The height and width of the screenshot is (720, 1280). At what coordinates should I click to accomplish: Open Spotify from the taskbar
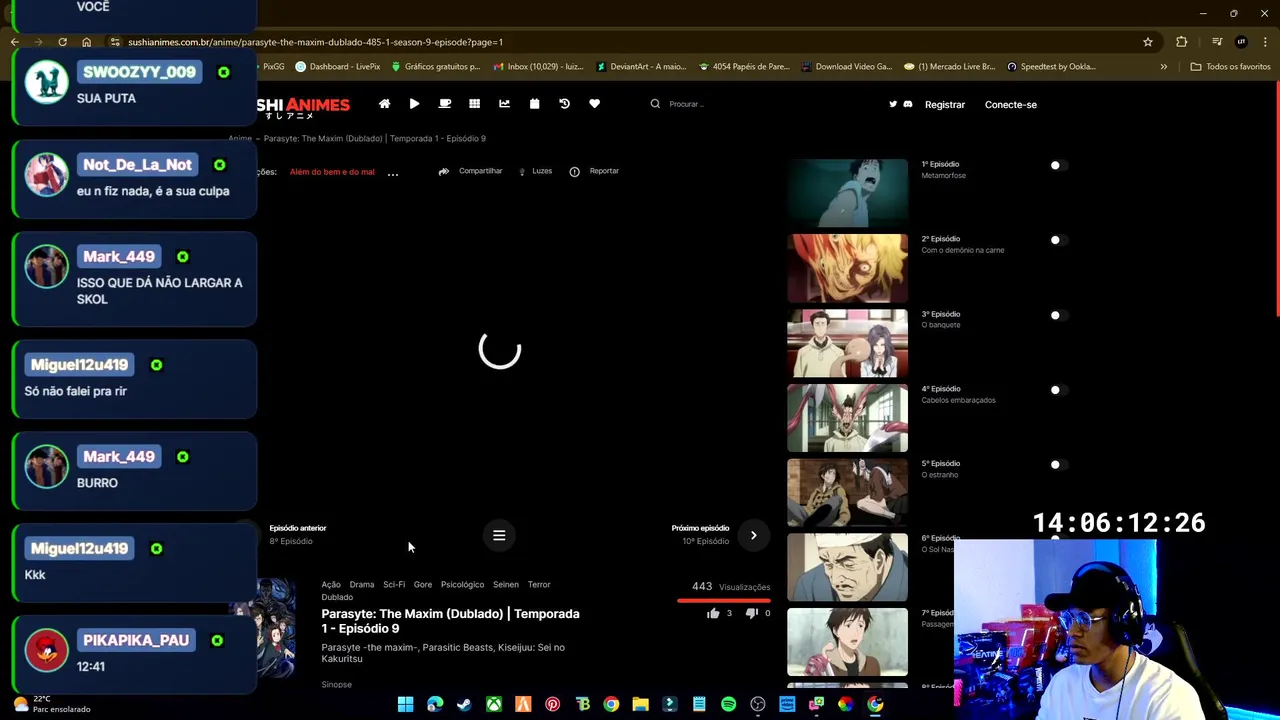pos(728,704)
